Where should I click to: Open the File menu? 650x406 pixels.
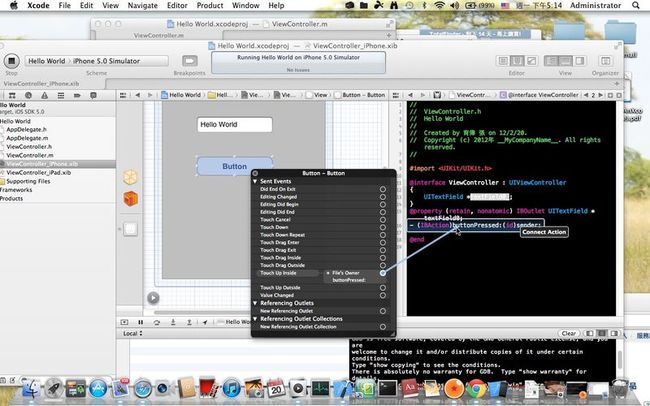(x=65, y=5)
